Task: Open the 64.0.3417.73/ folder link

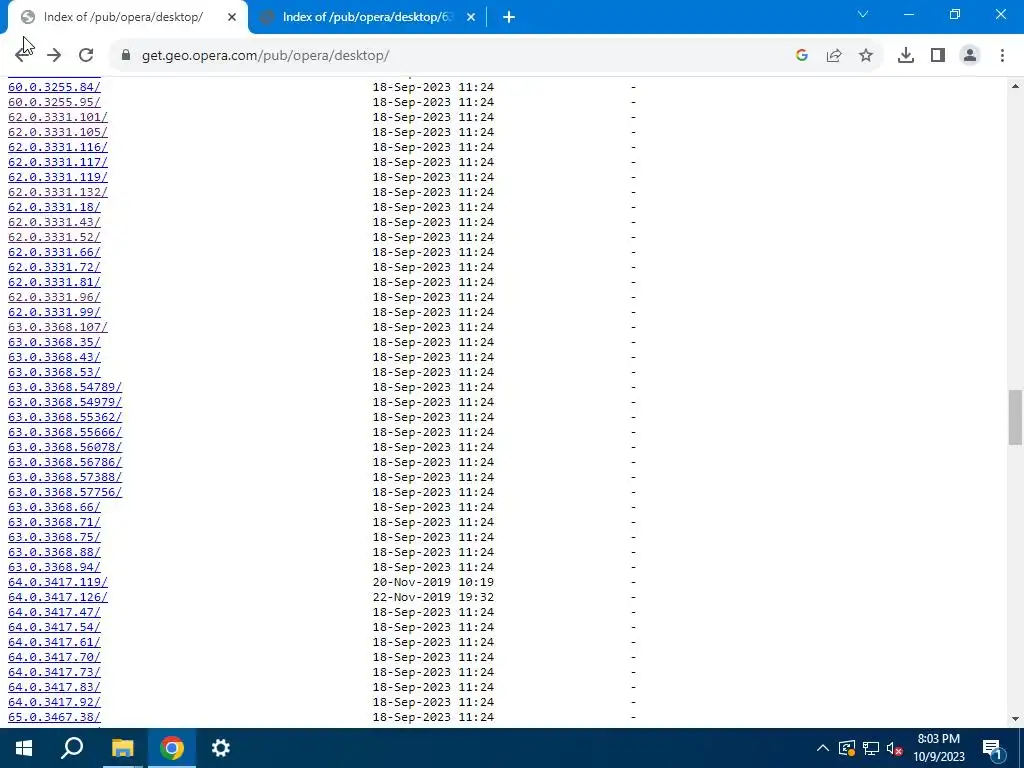Action: tap(54, 673)
